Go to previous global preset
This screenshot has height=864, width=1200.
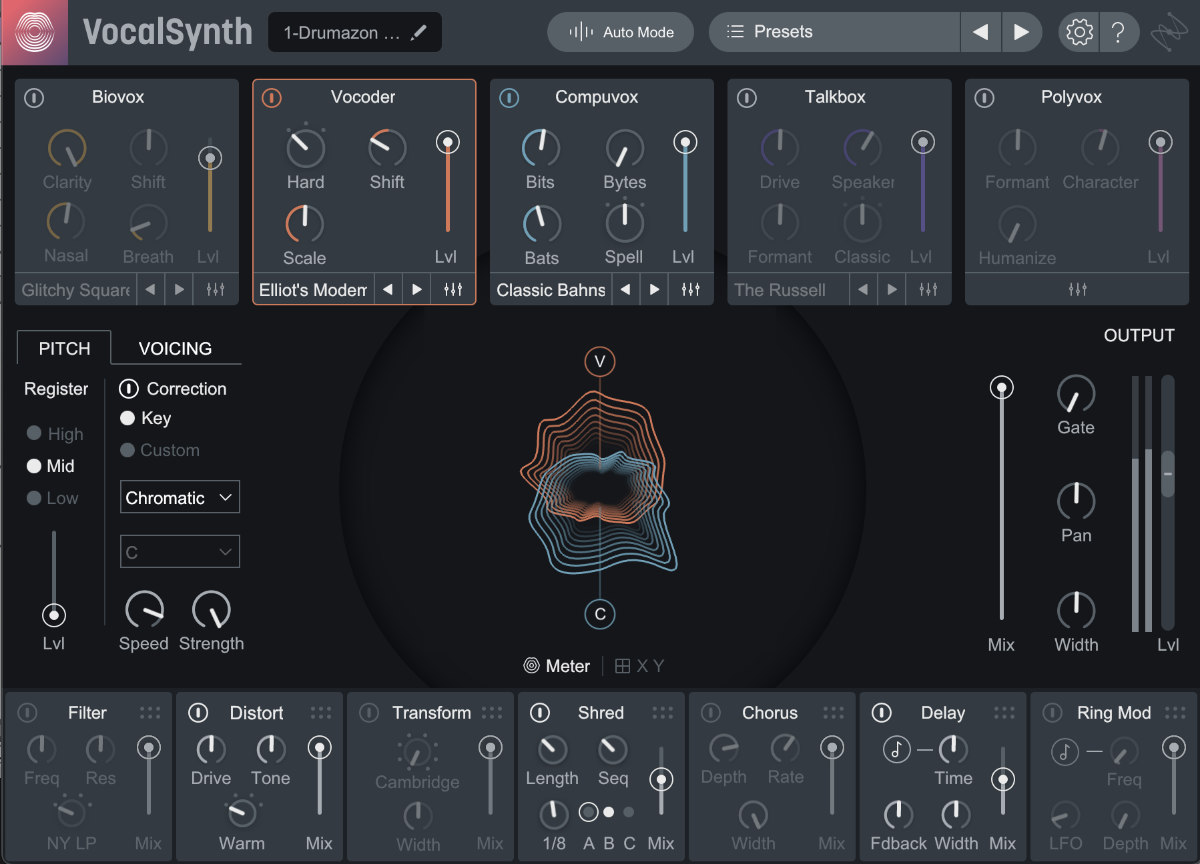pyautogui.click(x=980, y=32)
